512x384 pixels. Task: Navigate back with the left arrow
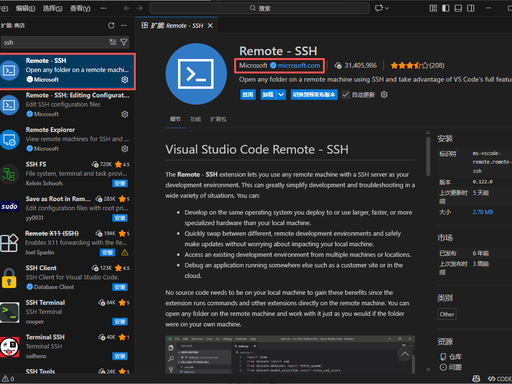click(x=127, y=8)
